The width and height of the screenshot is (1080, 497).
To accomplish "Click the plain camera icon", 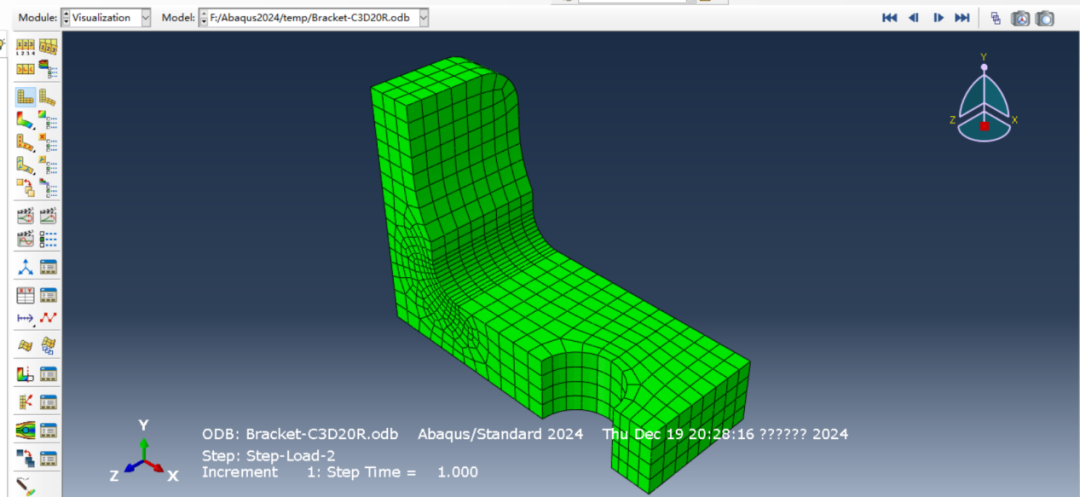I will click(1045, 19).
